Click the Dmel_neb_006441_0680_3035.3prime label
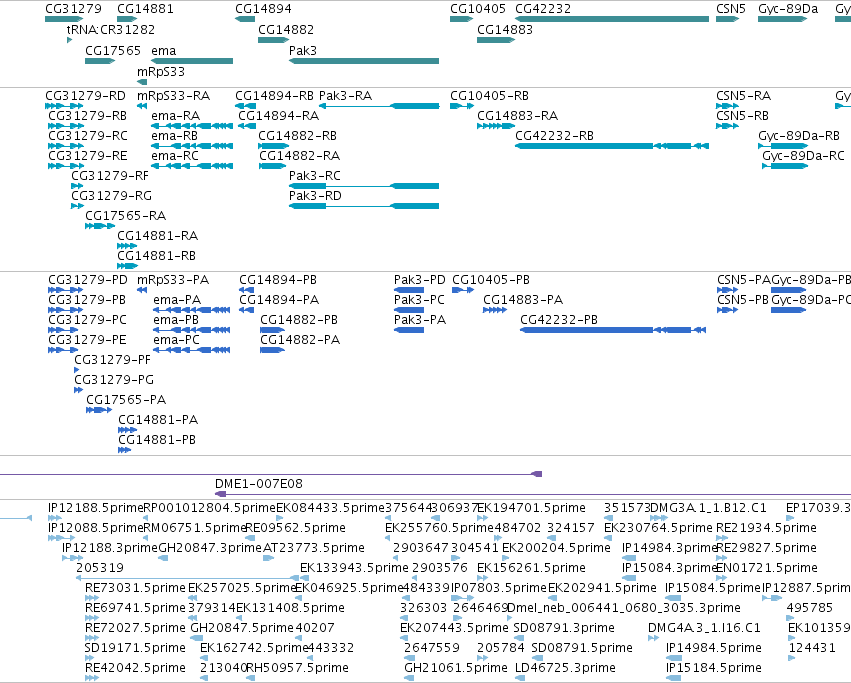The width and height of the screenshot is (851, 683). 624,608
